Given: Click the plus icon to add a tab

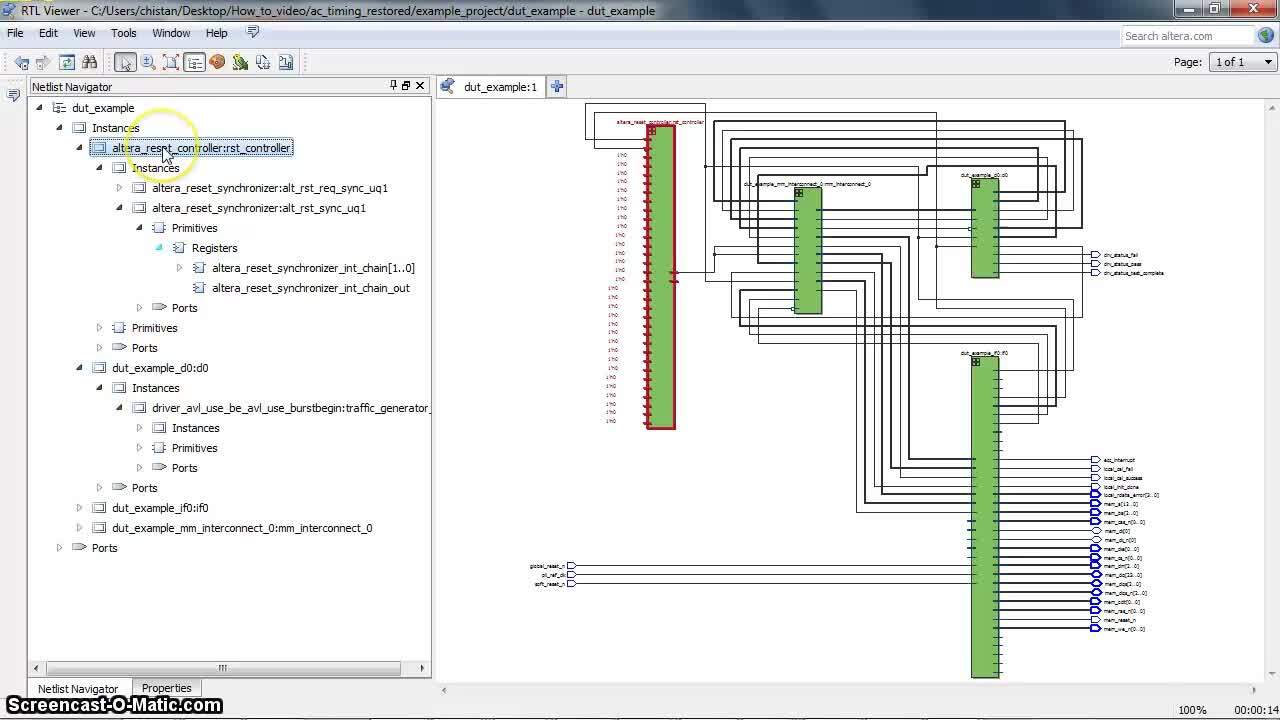Looking at the screenshot, I should click(x=557, y=87).
